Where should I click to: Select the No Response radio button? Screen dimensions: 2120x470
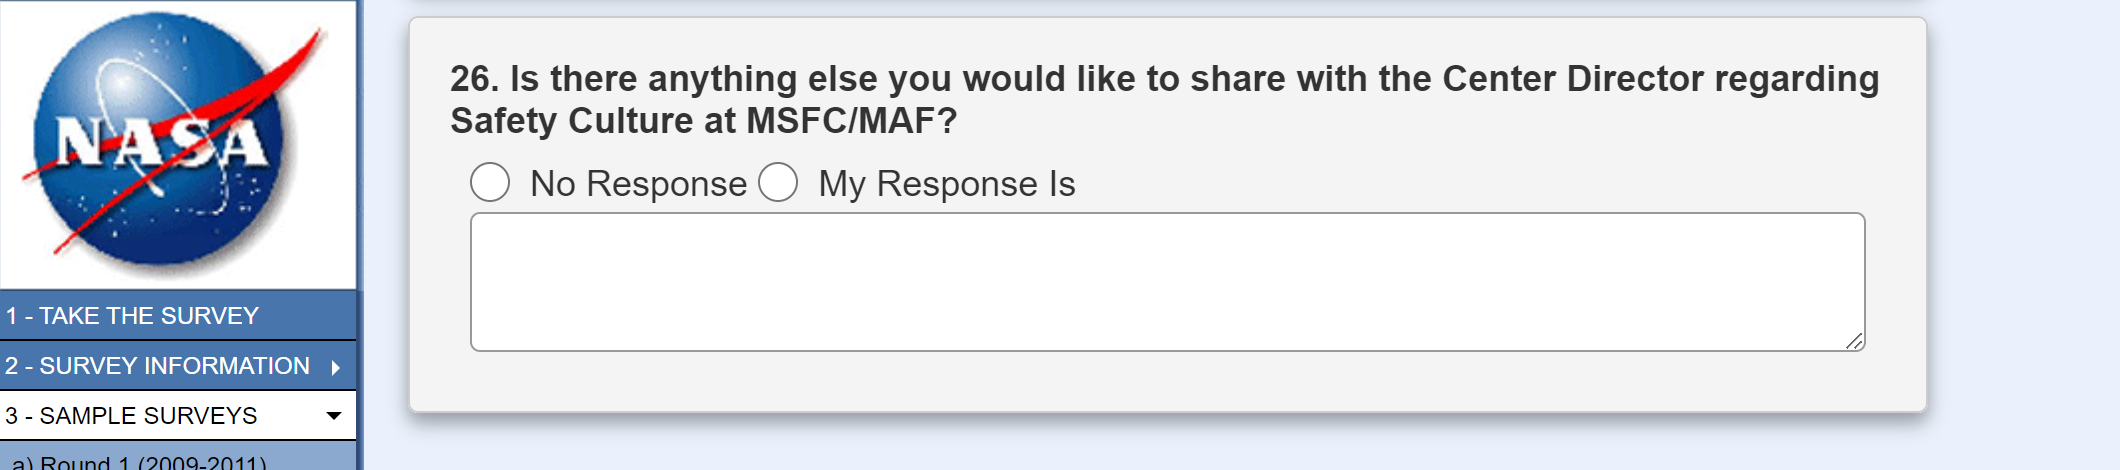(490, 183)
